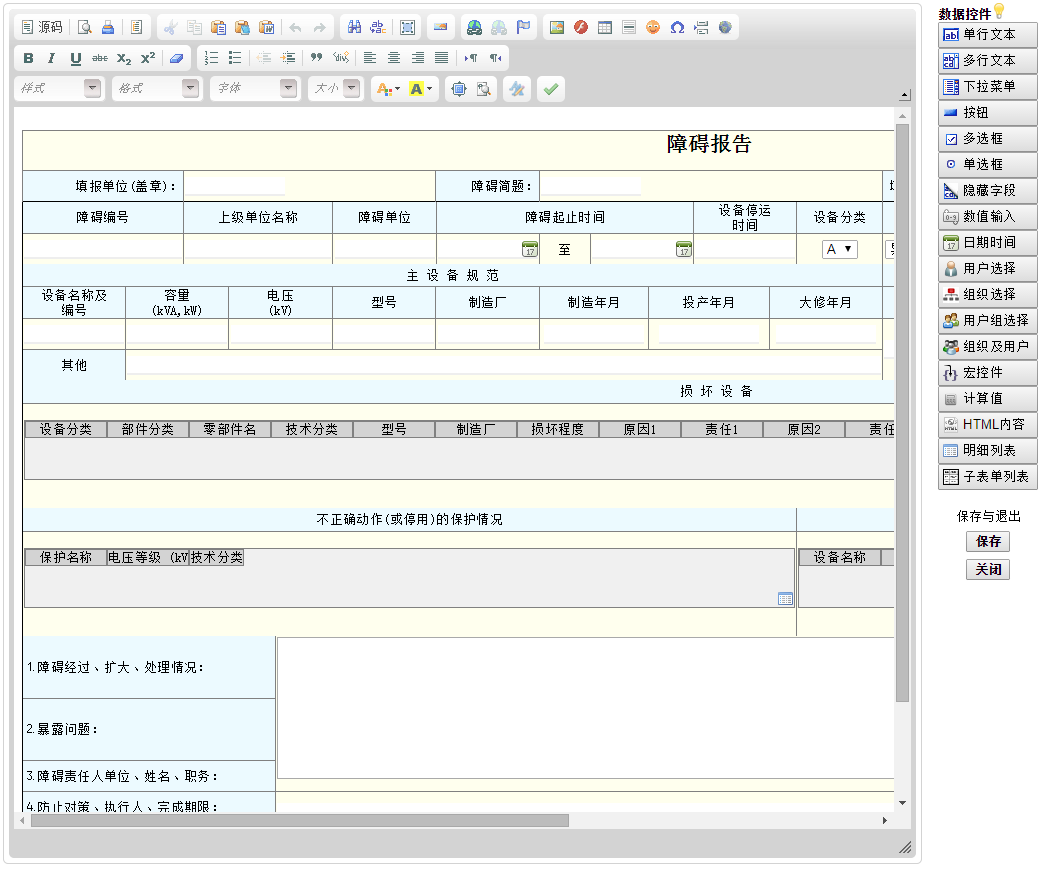Image resolution: width=1051 pixels, height=878 pixels.
Task: Insert smiley emoticon from the toolbar
Action: click(x=653, y=28)
